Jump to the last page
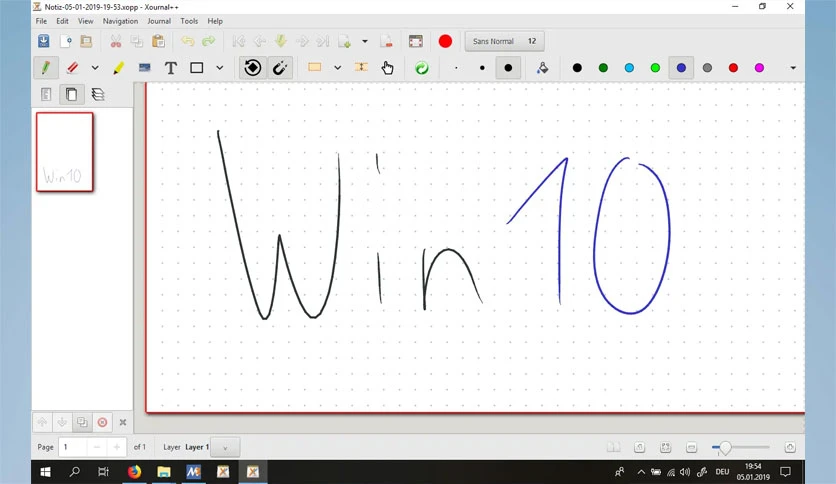Viewport: 836px width, 484px height. pos(323,41)
